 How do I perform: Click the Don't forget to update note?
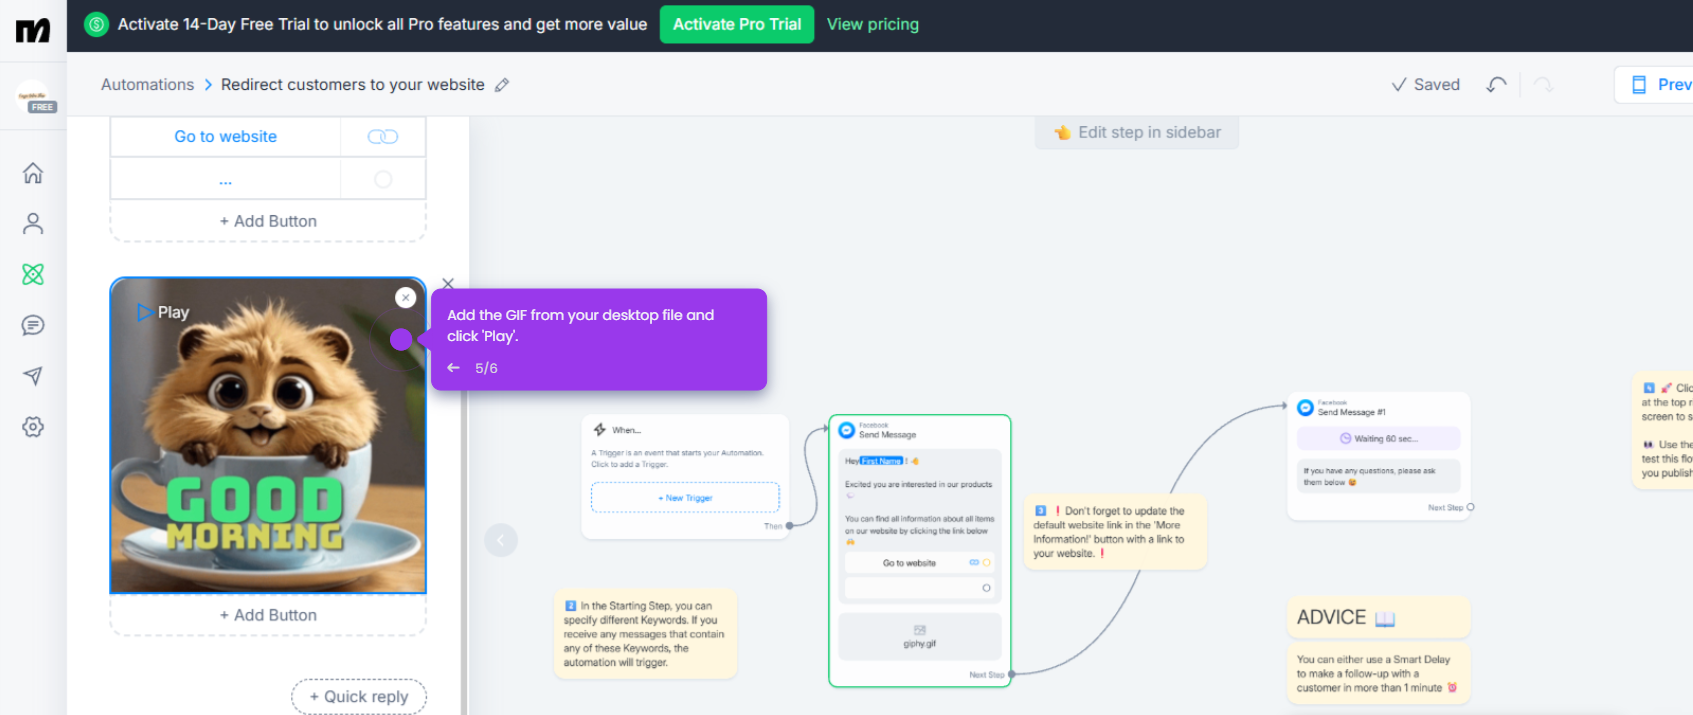tap(1114, 532)
